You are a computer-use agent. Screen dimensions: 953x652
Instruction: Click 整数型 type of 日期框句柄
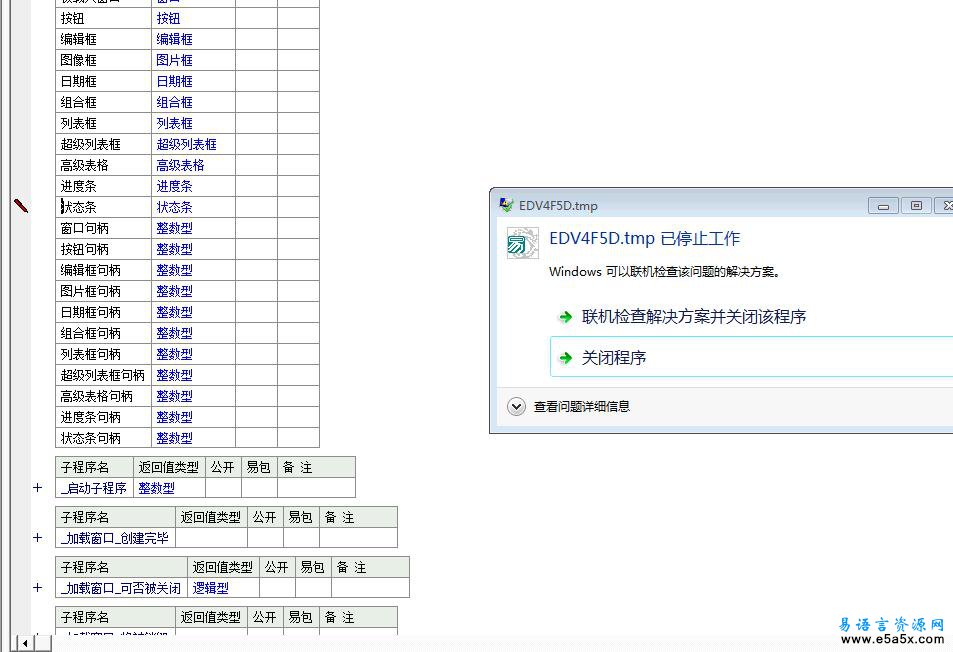coord(193,312)
